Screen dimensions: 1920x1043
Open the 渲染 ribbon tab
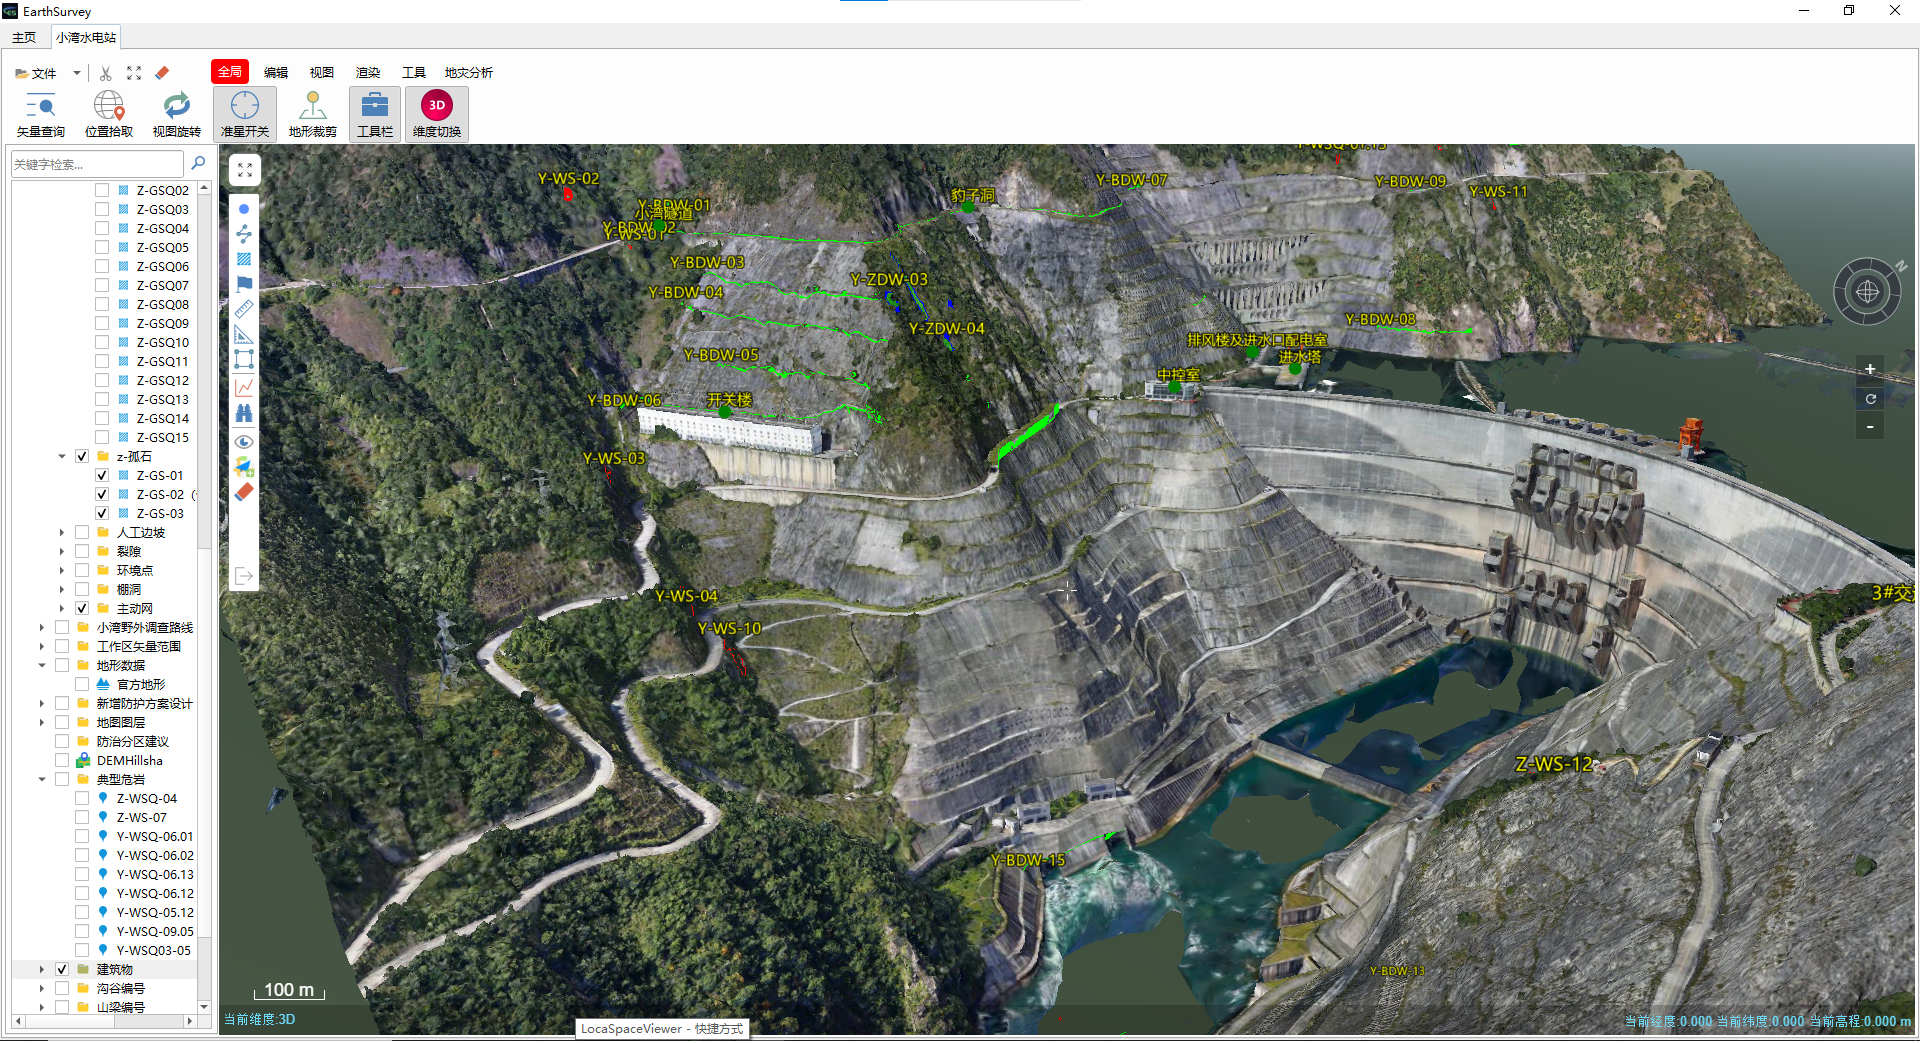(x=368, y=72)
